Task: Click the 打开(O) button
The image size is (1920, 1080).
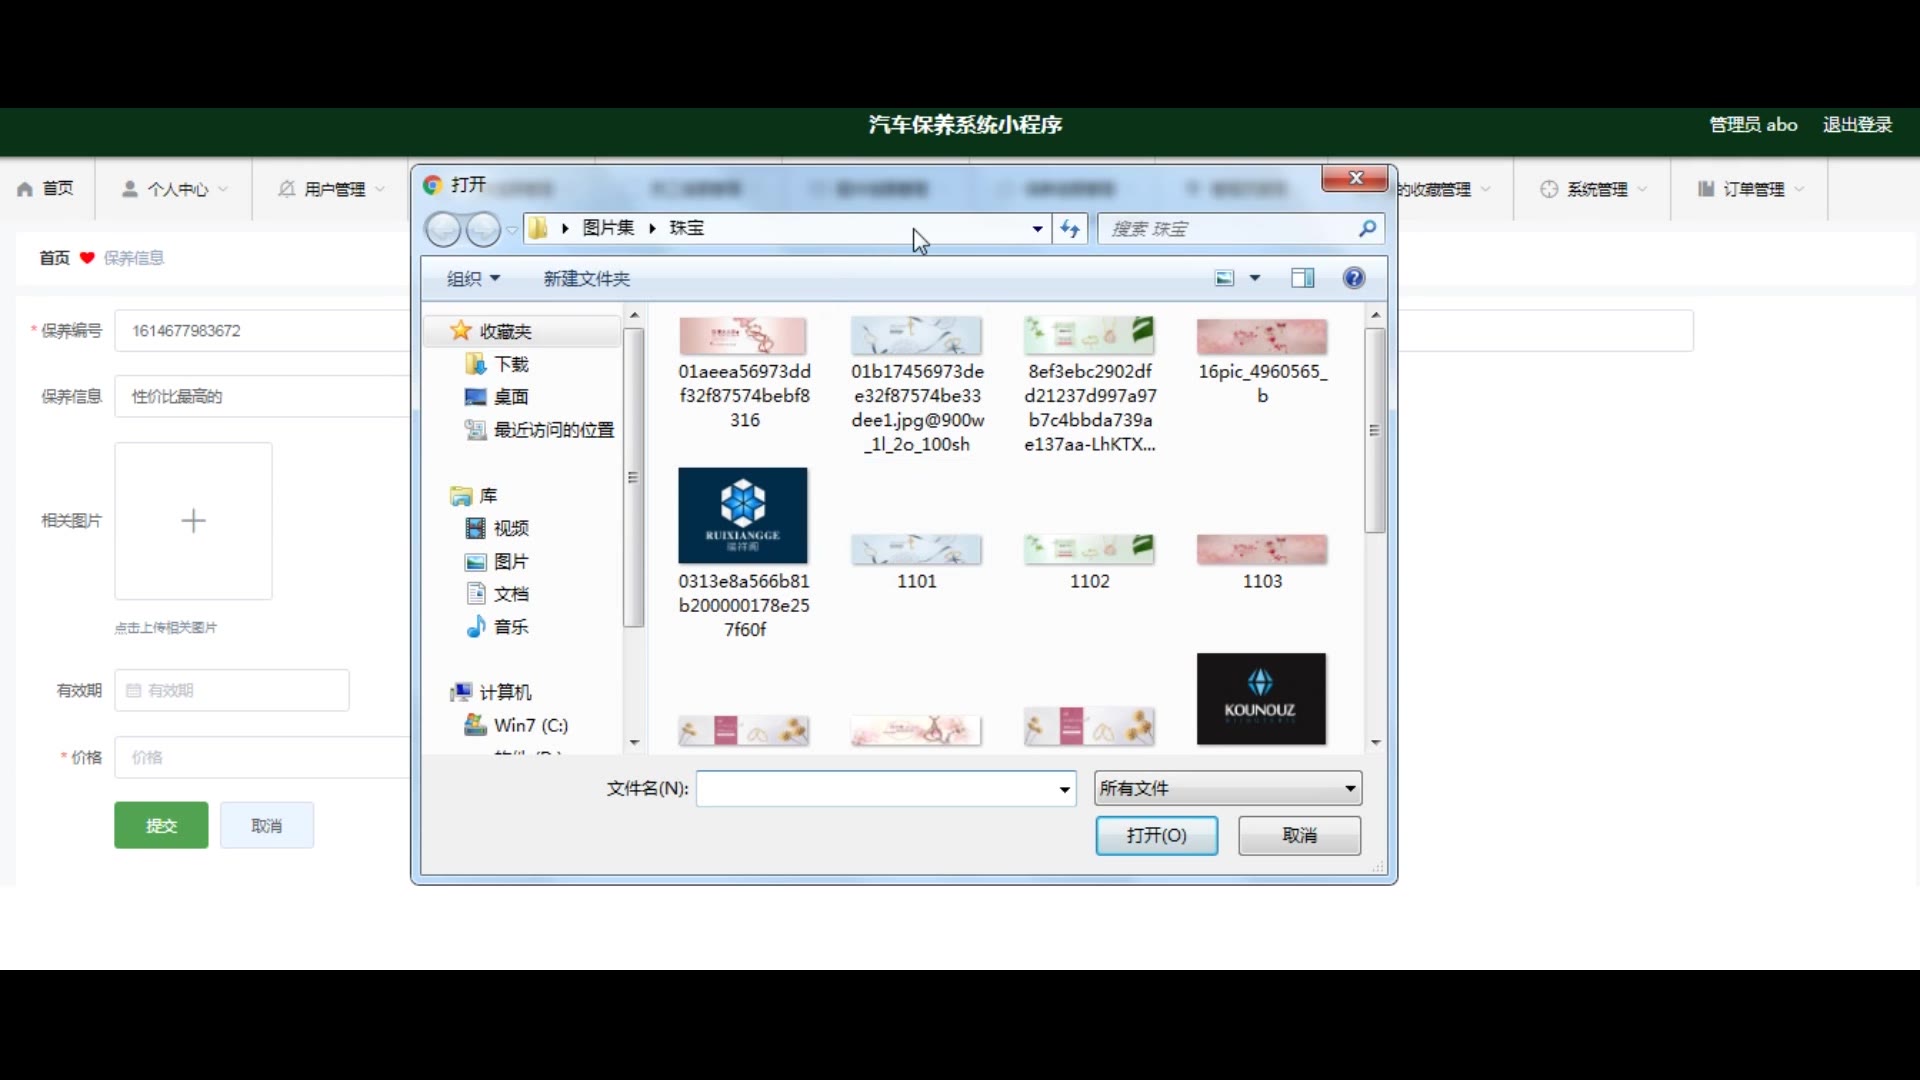Action: (x=1157, y=836)
